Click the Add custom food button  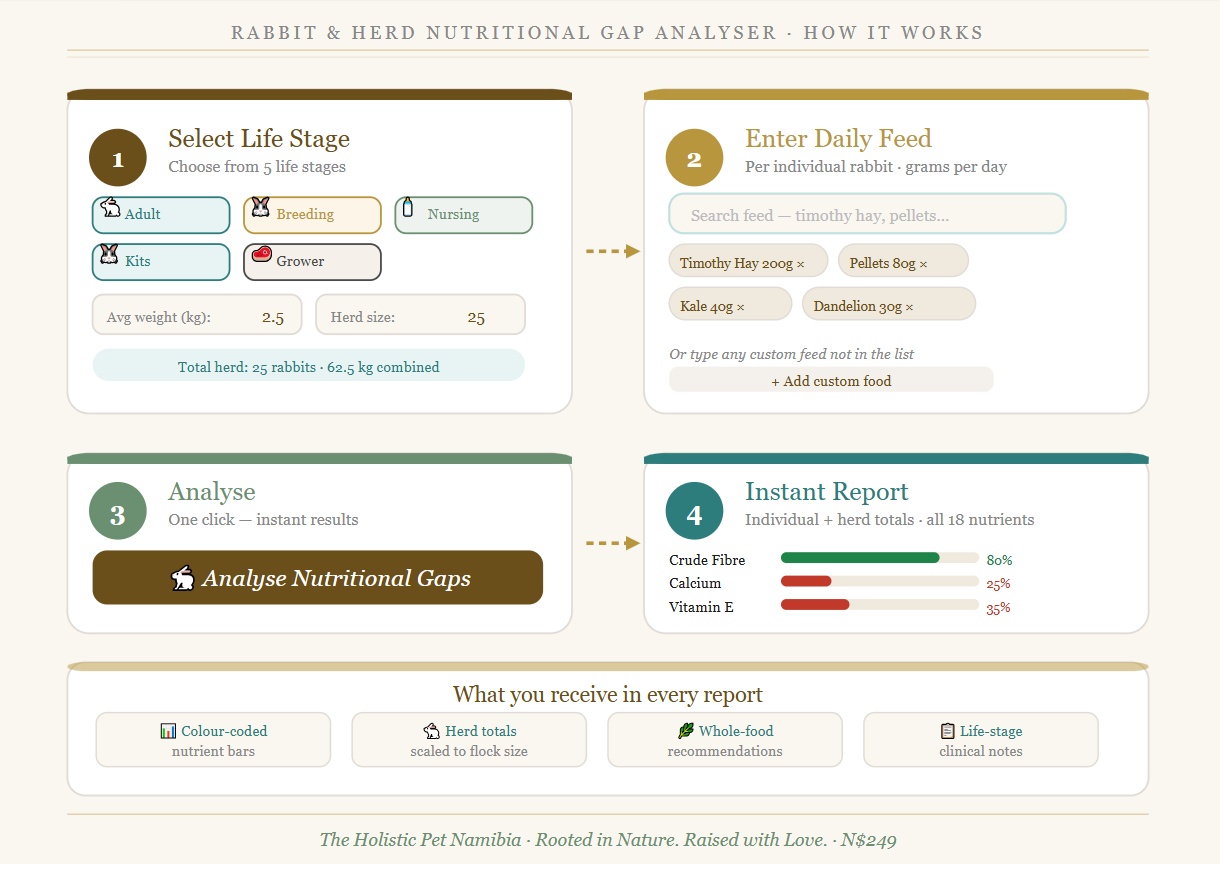tap(831, 381)
